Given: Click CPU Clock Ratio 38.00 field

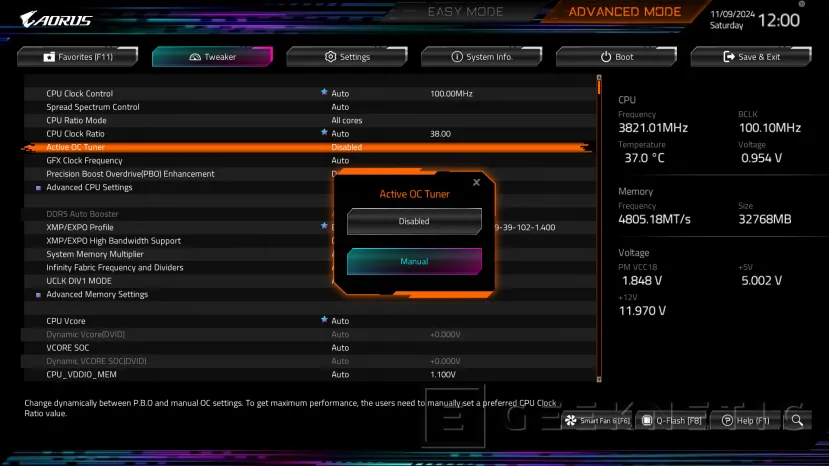Looking at the screenshot, I should click(x=440, y=134).
